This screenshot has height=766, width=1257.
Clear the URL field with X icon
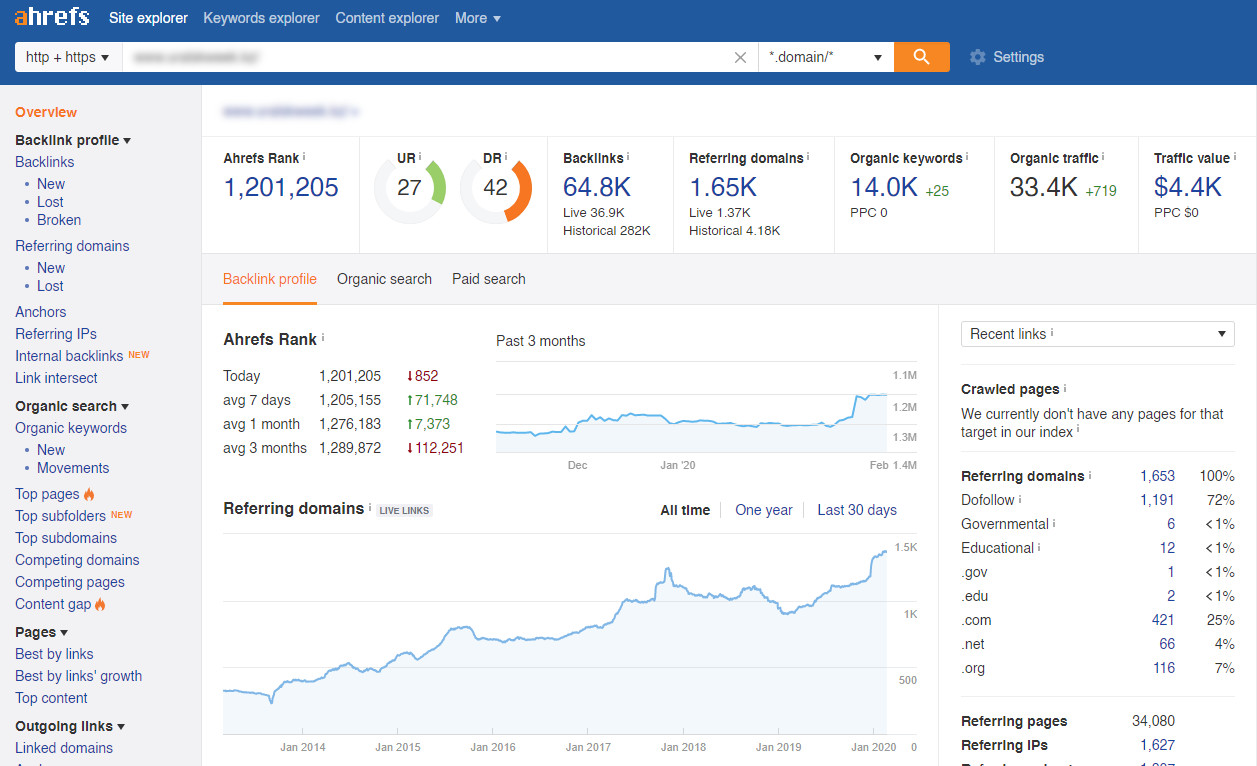pyautogui.click(x=740, y=58)
